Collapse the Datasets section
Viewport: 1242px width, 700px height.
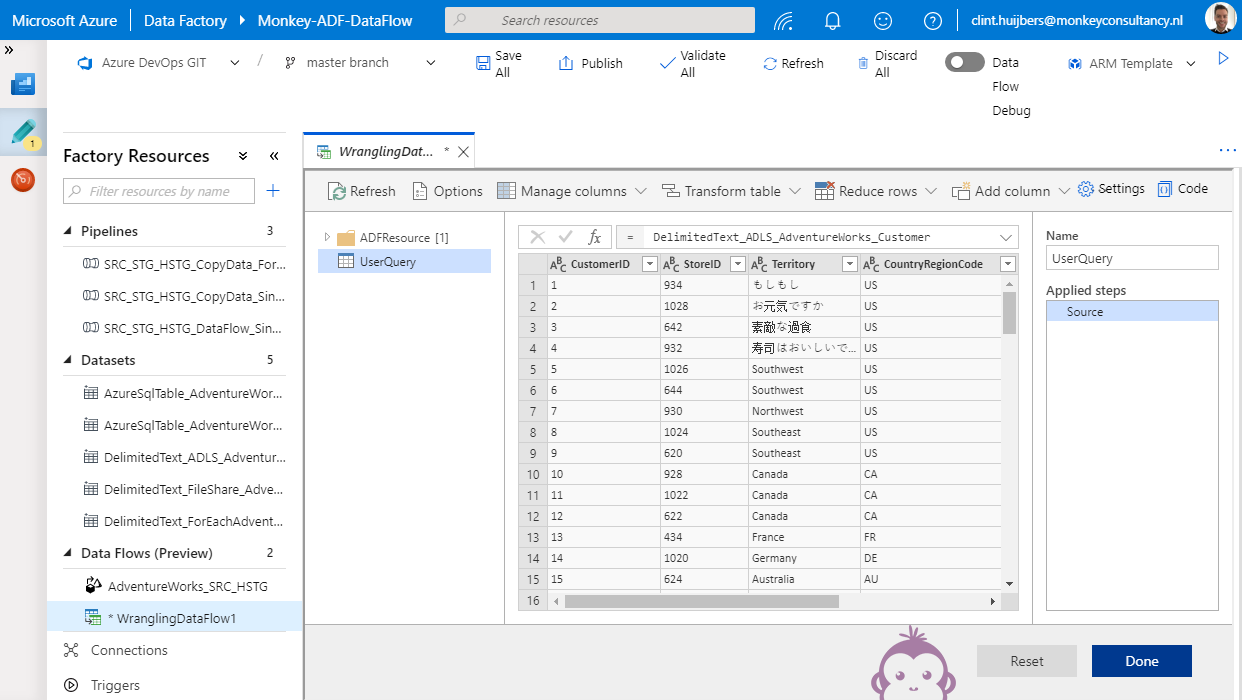68,360
